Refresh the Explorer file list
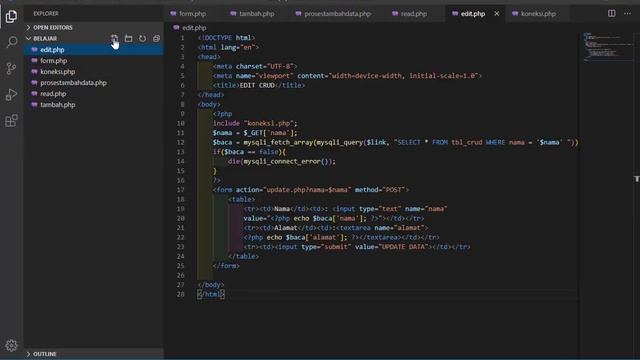640x360 pixels. coord(142,38)
